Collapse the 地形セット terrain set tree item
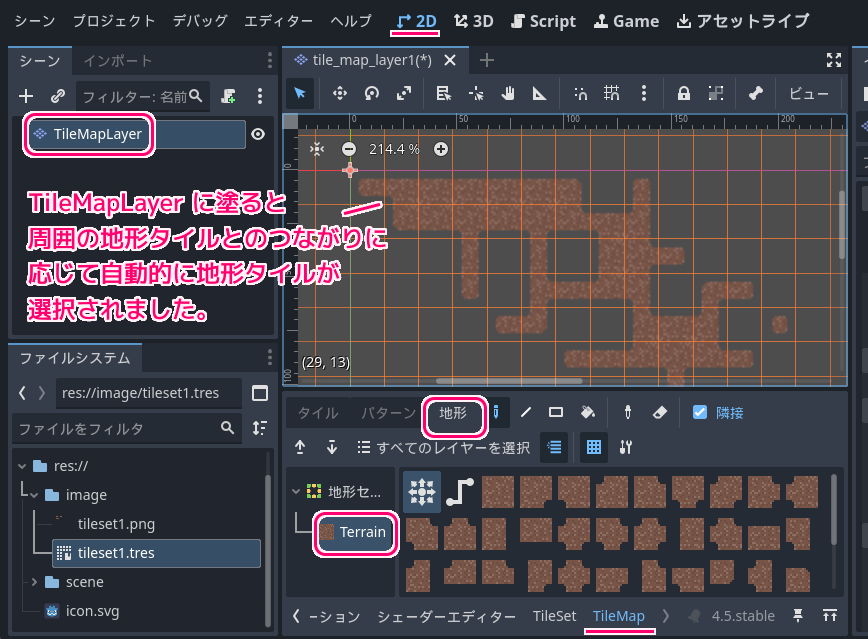Image resolution: width=868 pixels, height=639 pixels. pos(295,491)
